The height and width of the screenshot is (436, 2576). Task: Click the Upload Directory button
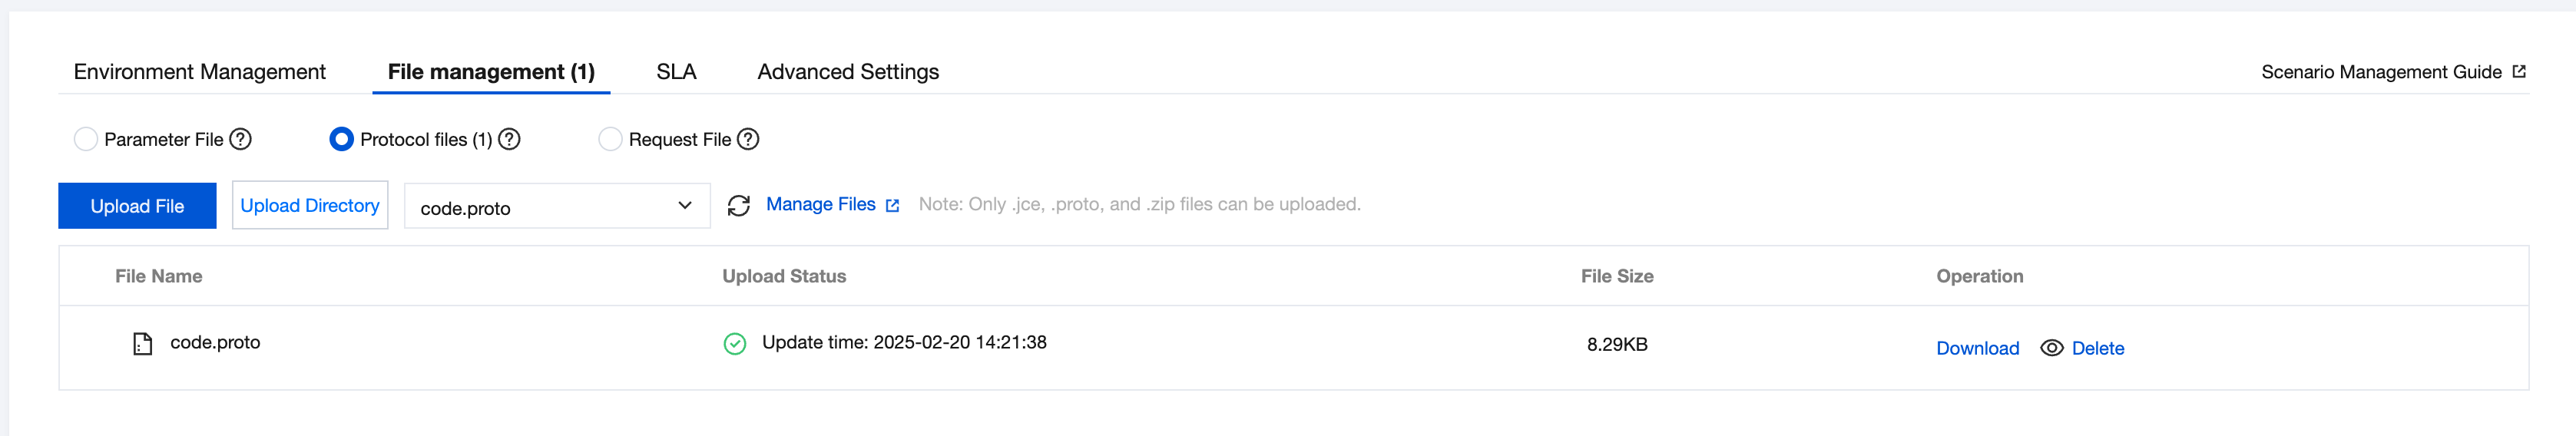(x=310, y=206)
